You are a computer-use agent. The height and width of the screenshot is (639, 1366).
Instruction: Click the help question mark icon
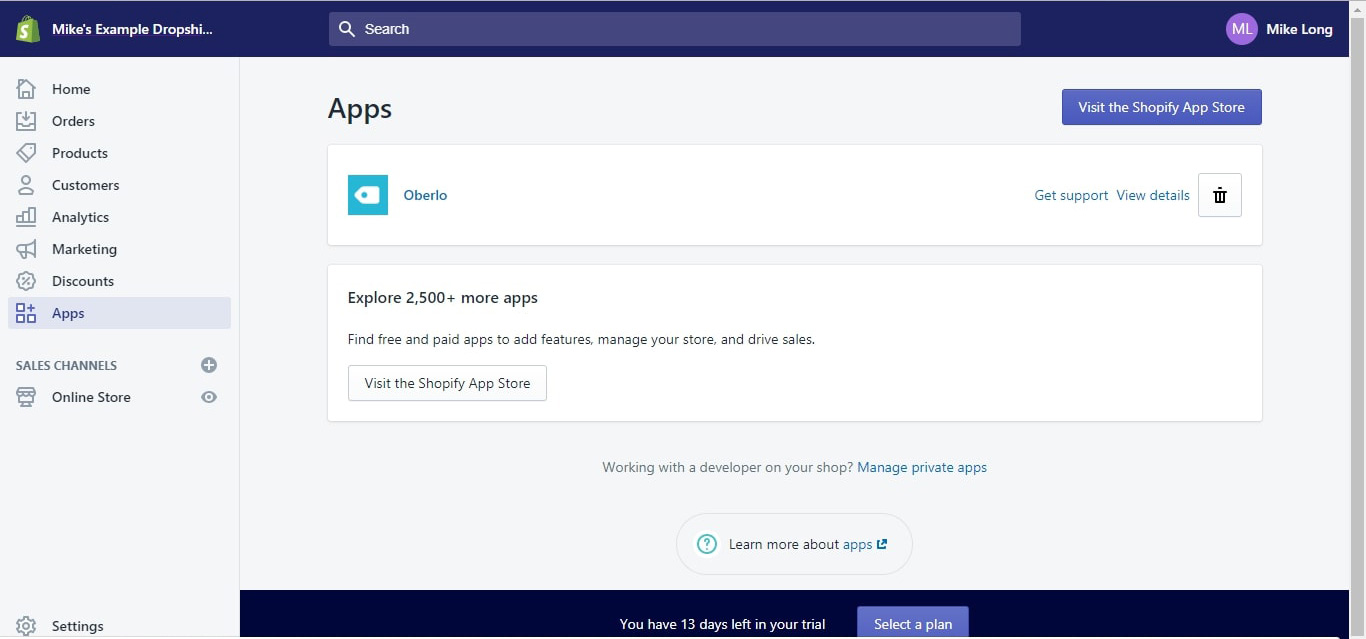[x=707, y=544]
